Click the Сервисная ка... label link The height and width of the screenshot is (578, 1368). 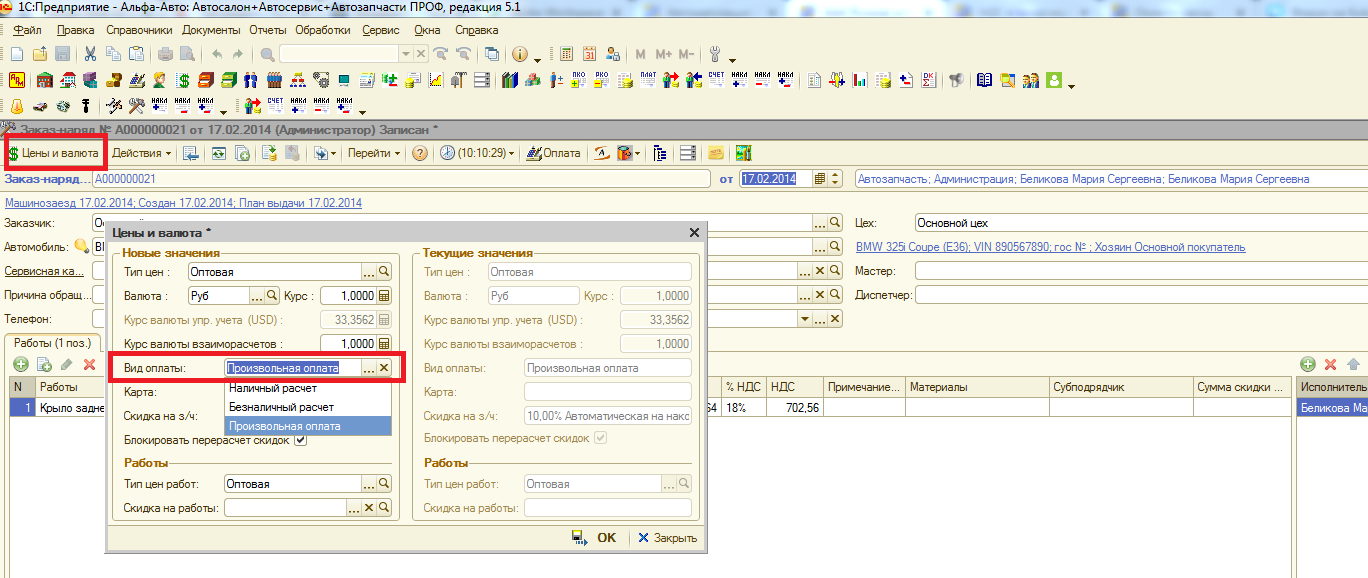click(44, 271)
